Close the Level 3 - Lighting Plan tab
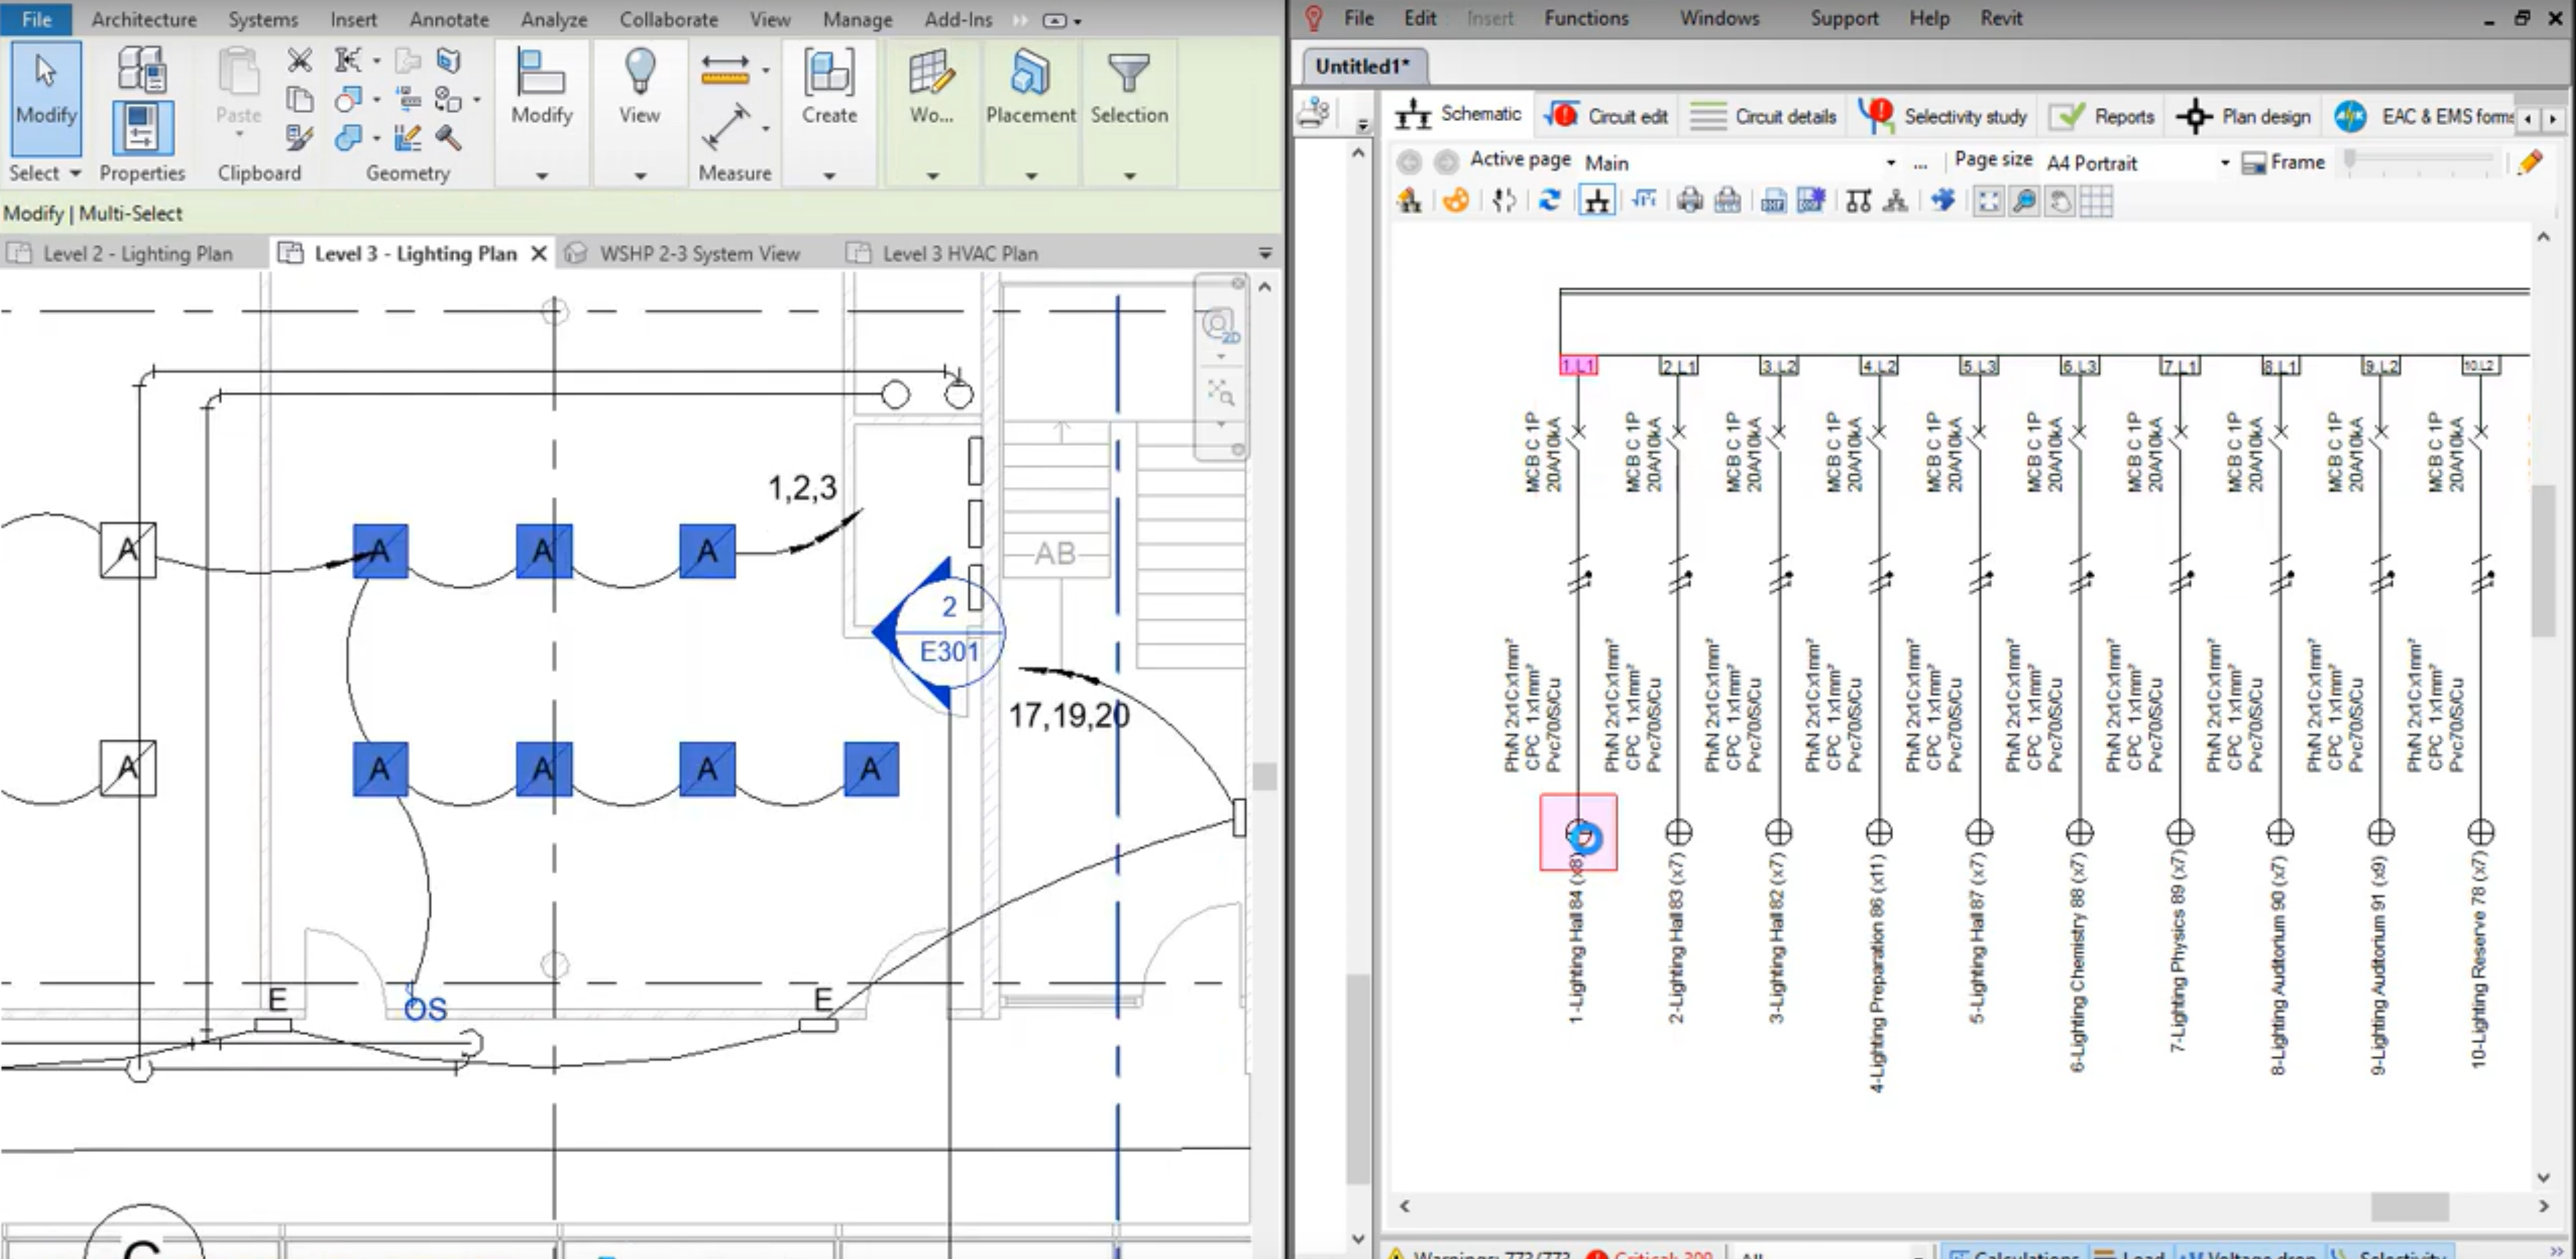 pyautogui.click(x=538, y=254)
